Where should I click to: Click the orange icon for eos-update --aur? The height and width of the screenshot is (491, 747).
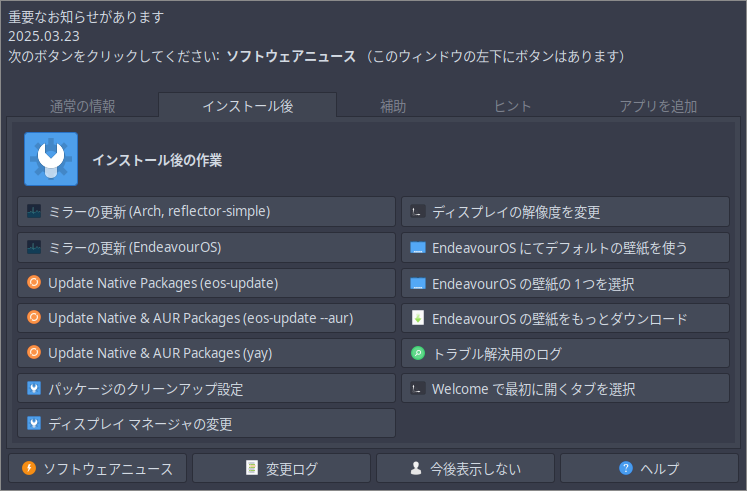(34, 317)
